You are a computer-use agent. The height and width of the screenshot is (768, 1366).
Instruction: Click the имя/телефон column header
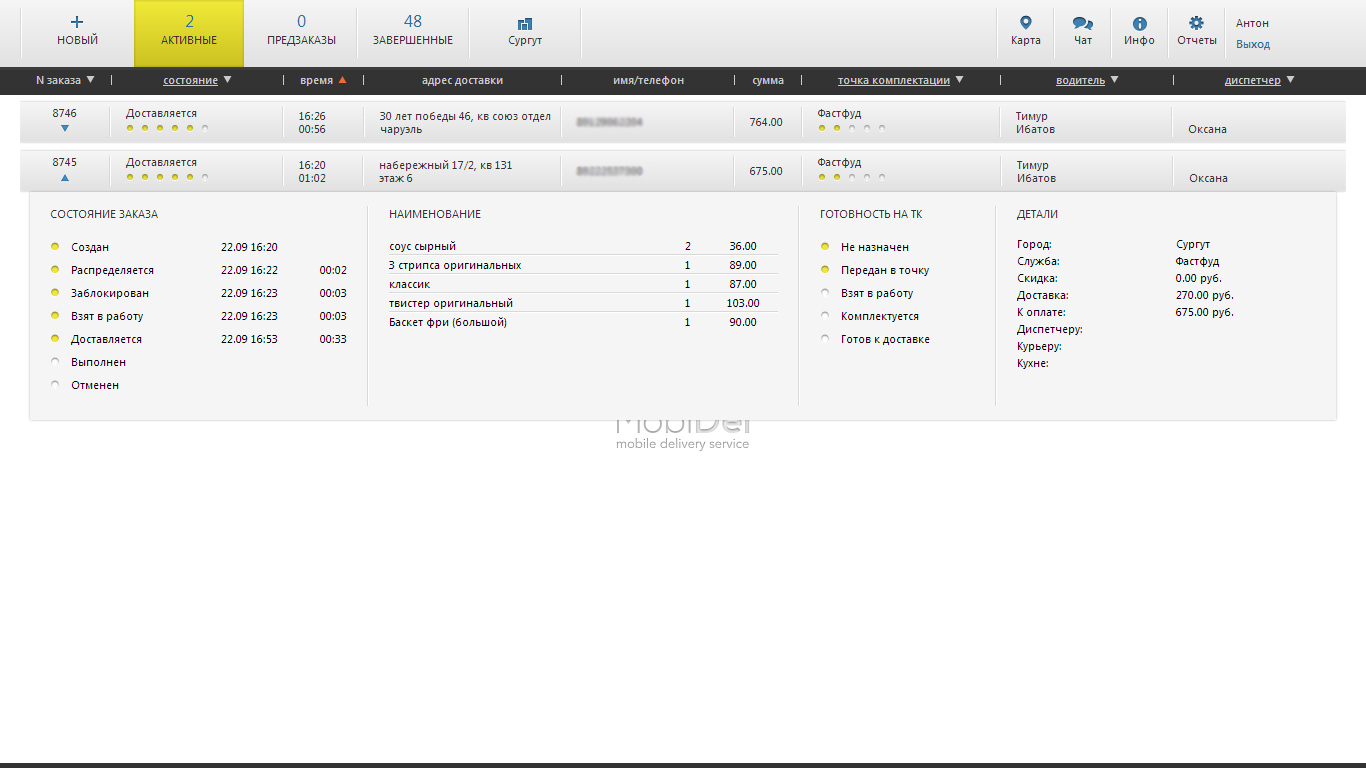tap(648, 80)
